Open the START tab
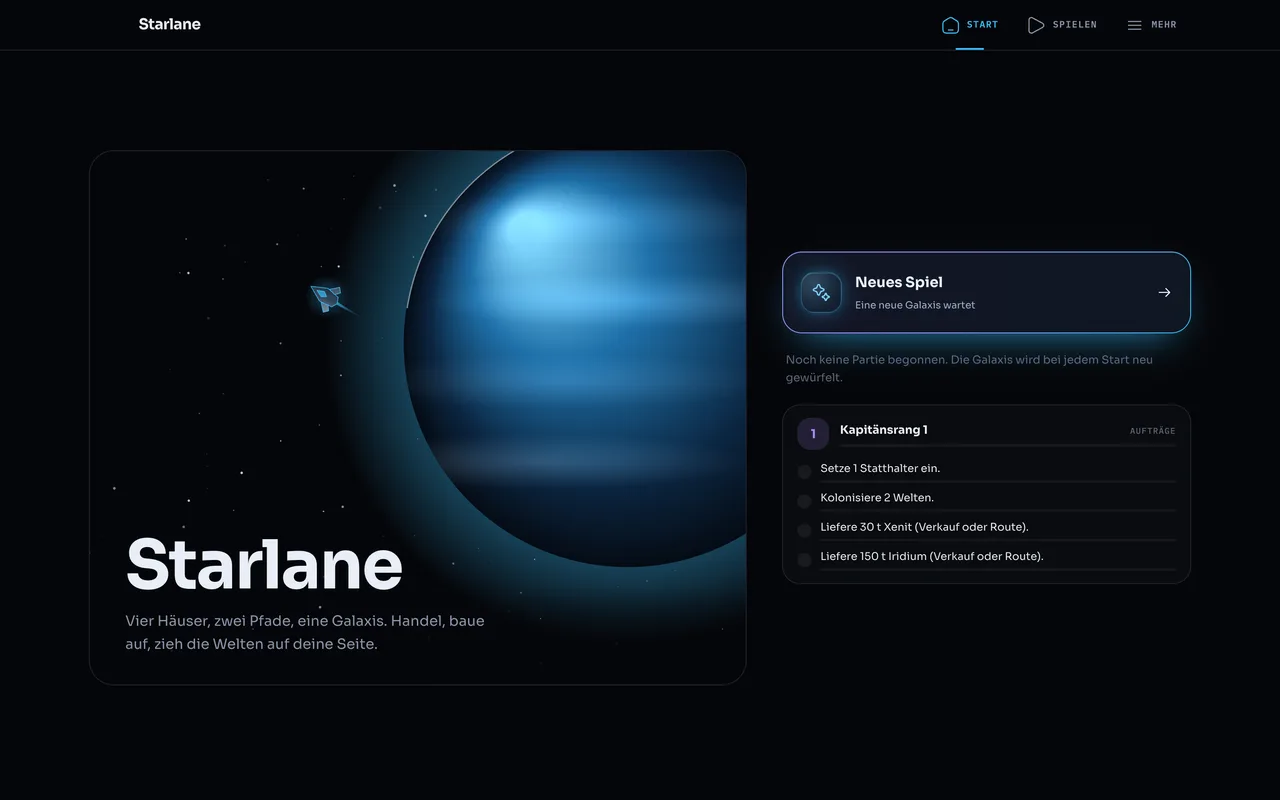This screenshot has width=1280, height=800. pos(969,25)
